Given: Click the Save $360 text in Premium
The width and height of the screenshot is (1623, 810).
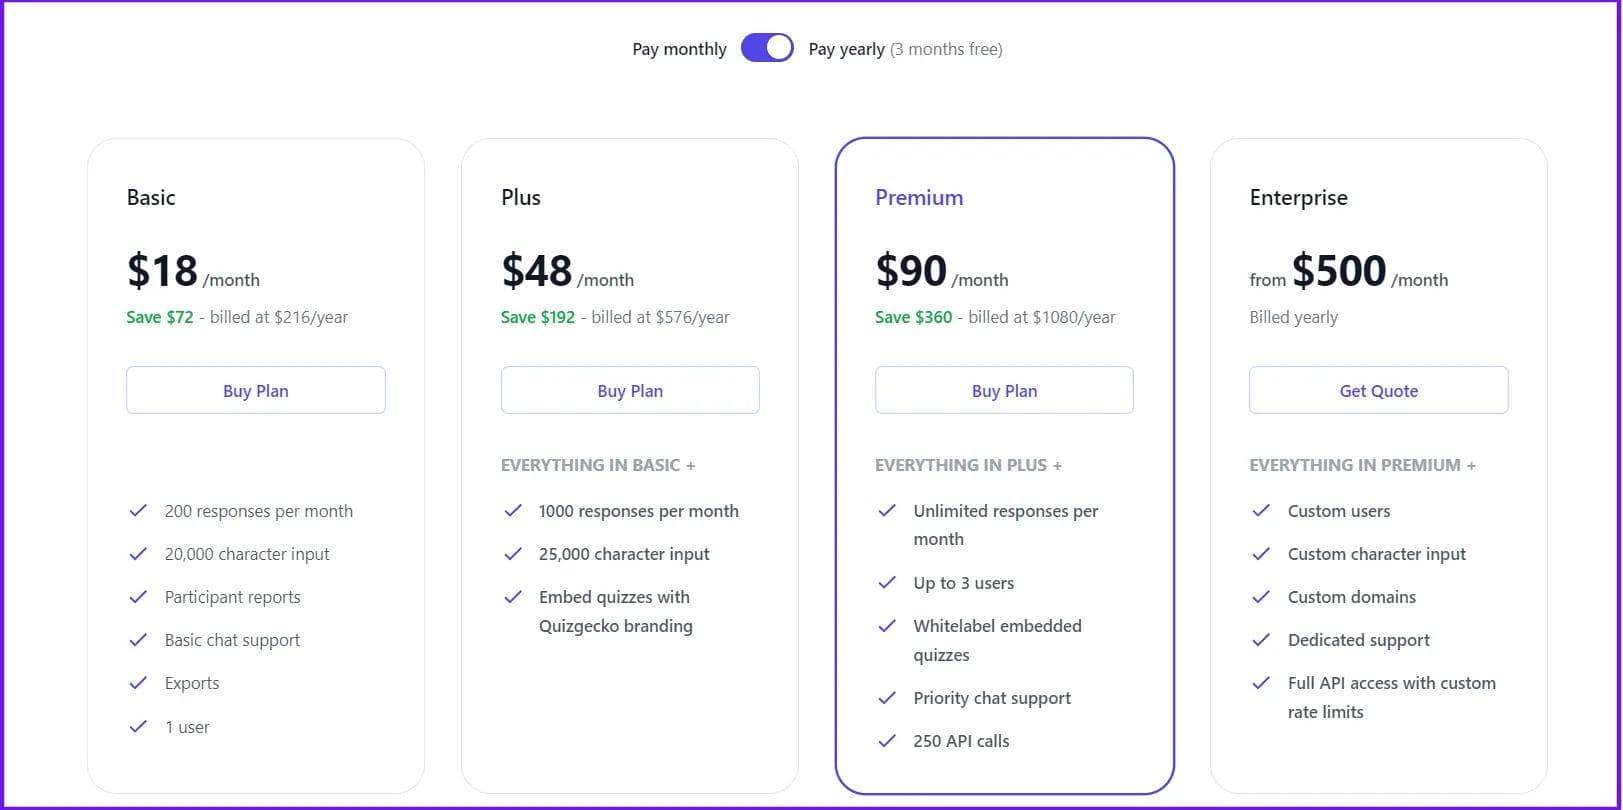Looking at the screenshot, I should pyautogui.click(x=913, y=317).
